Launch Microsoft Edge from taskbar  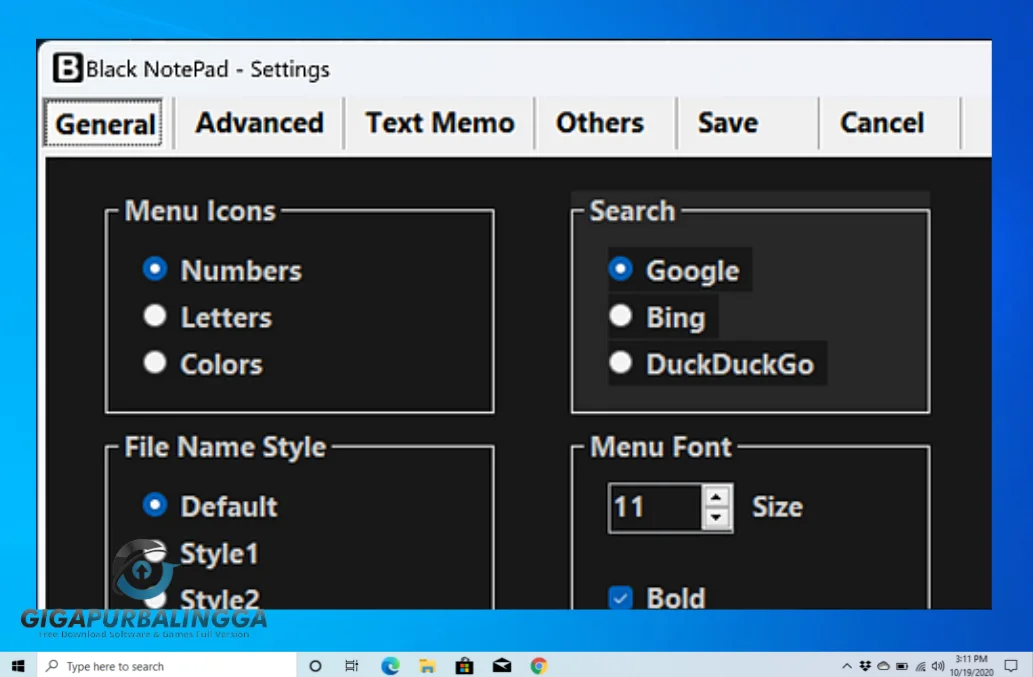[x=390, y=666]
